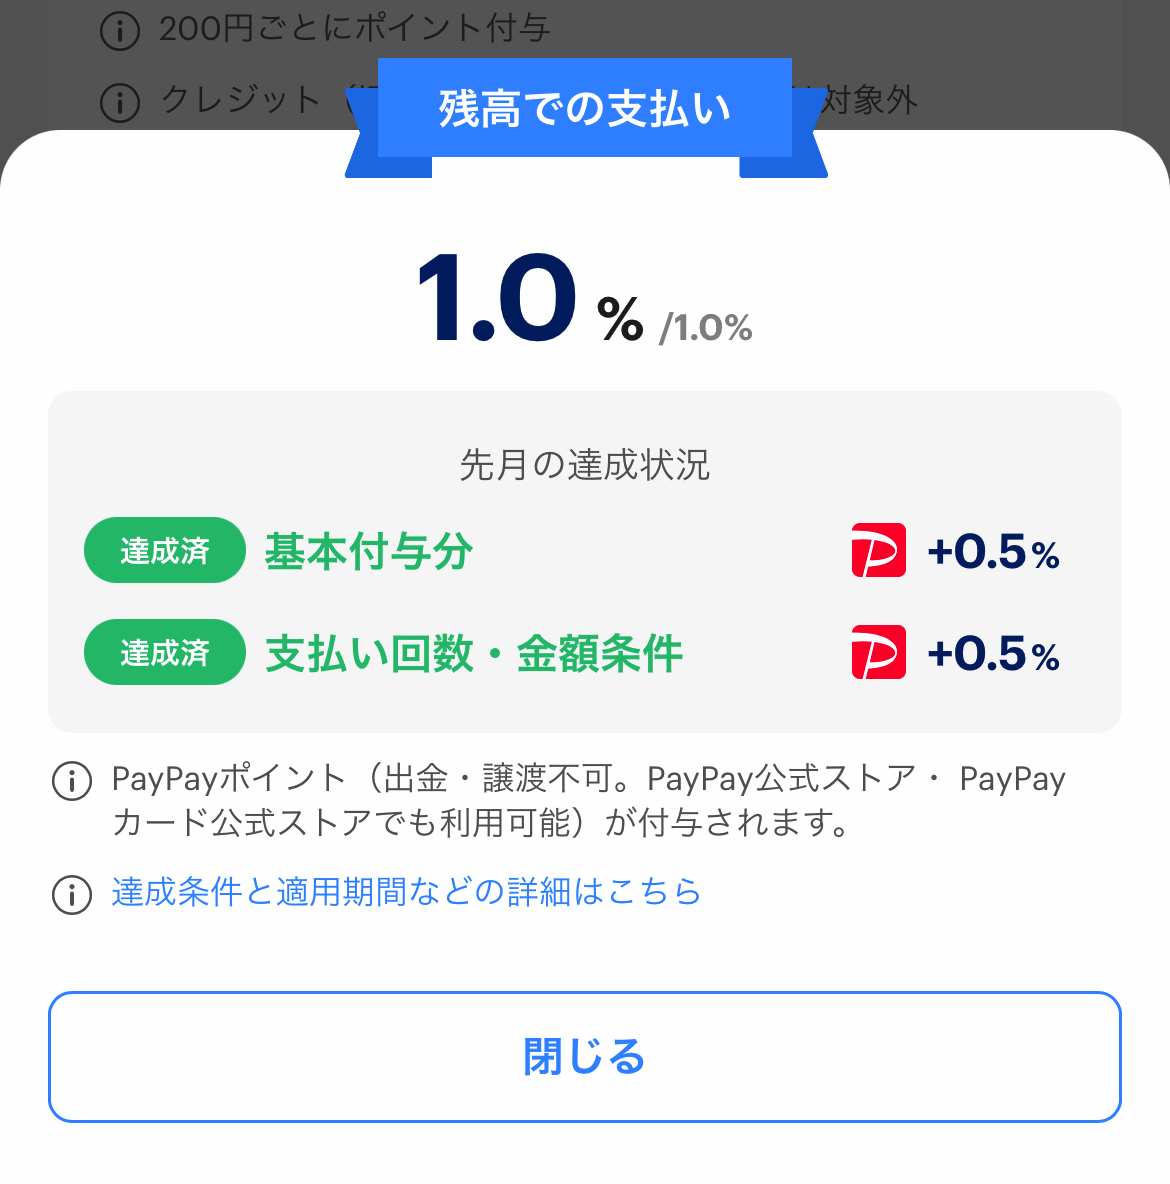Image resolution: width=1170 pixels, height=1184 pixels.
Task: Click the info icon beside the details link
Action: 72,893
